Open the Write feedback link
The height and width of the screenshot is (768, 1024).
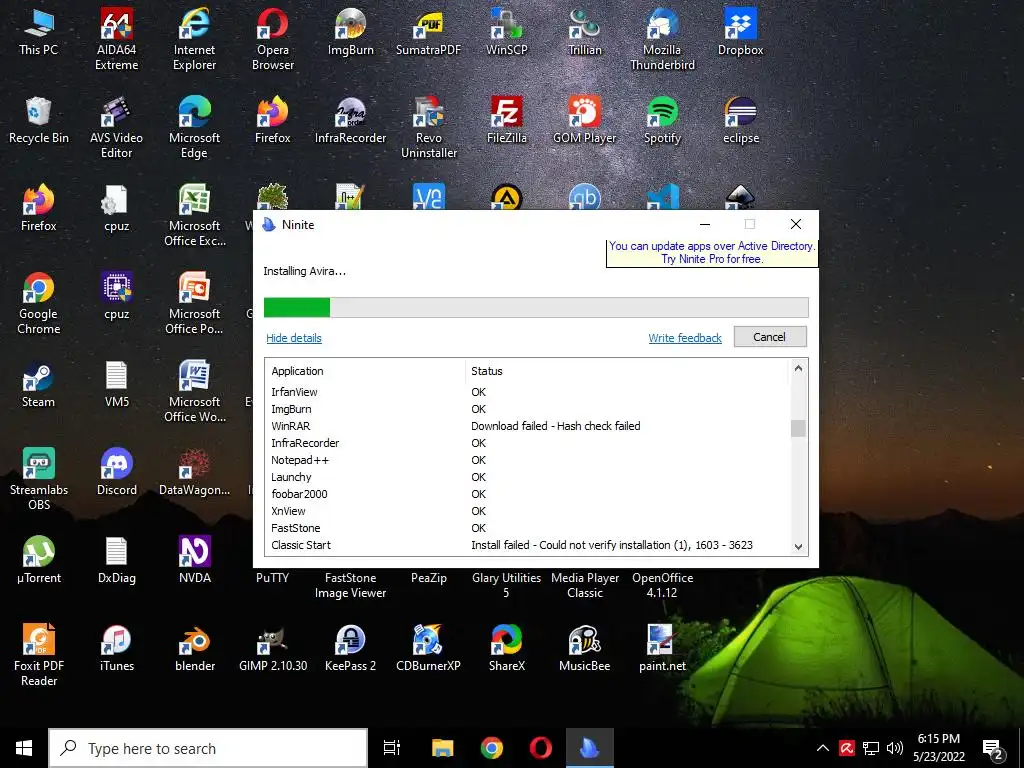tap(685, 338)
